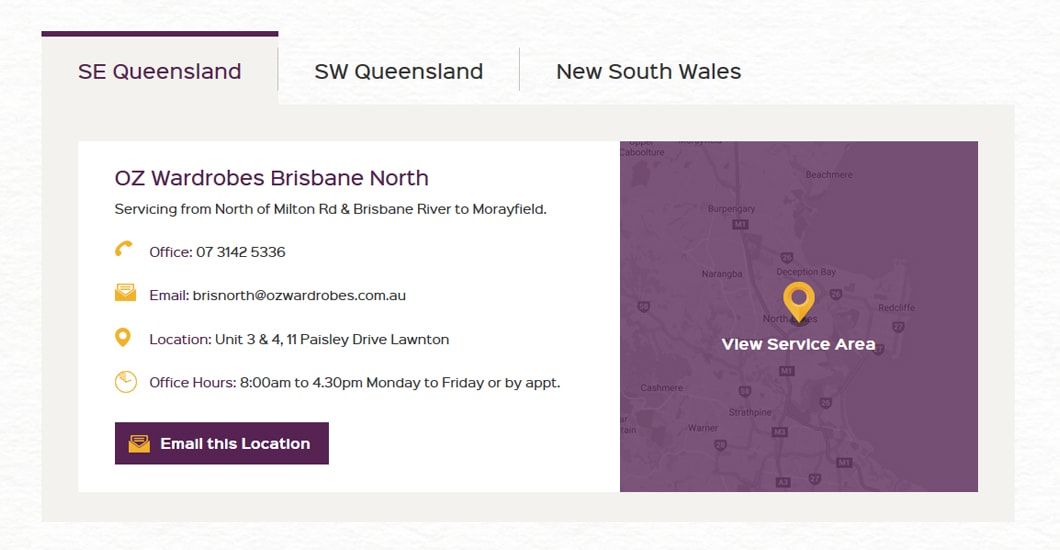Click Beachmere label on the map
This screenshot has height=550, width=1060.
click(x=829, y=174)
